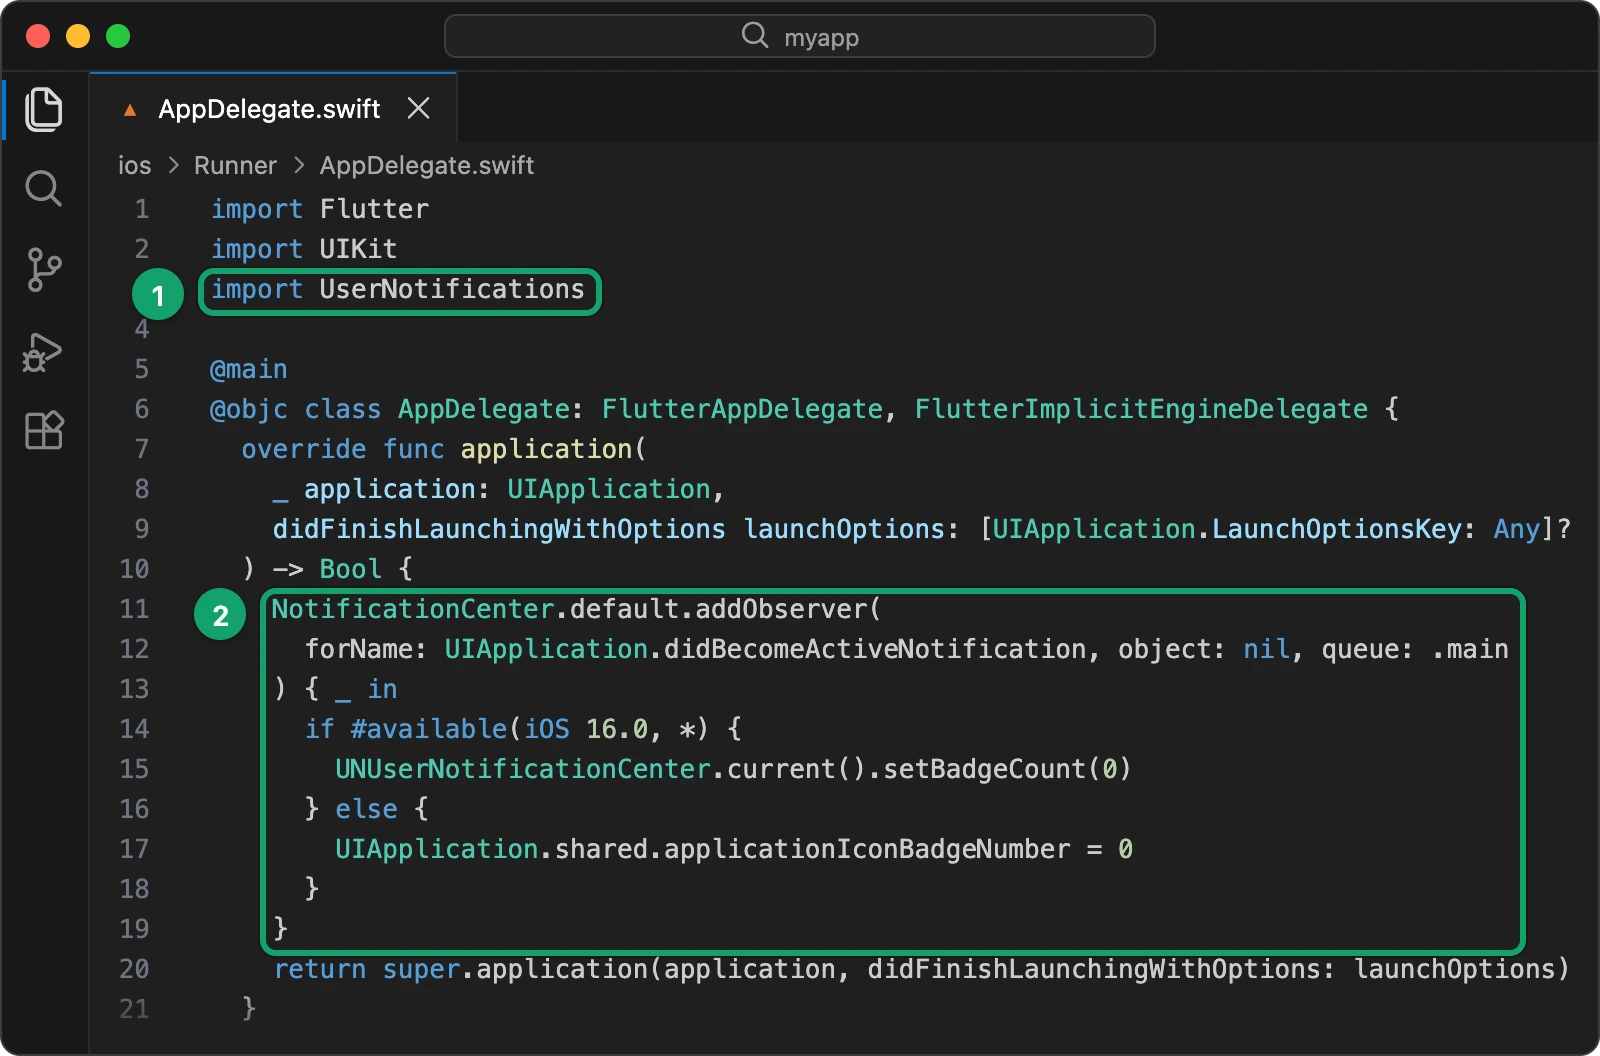This screenshot has height=1056, width=1600.
Task: Click the override keyword on line 7
Action: point(304,449)
